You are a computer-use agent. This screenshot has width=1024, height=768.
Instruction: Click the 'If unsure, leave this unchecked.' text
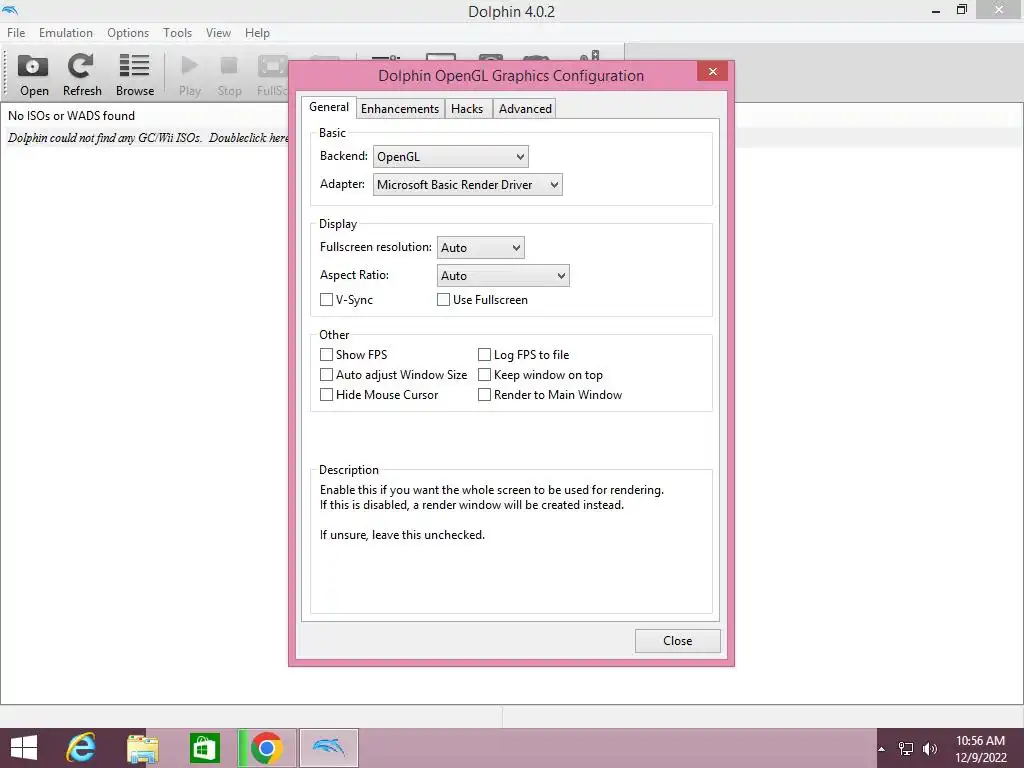tap(402, 535)
